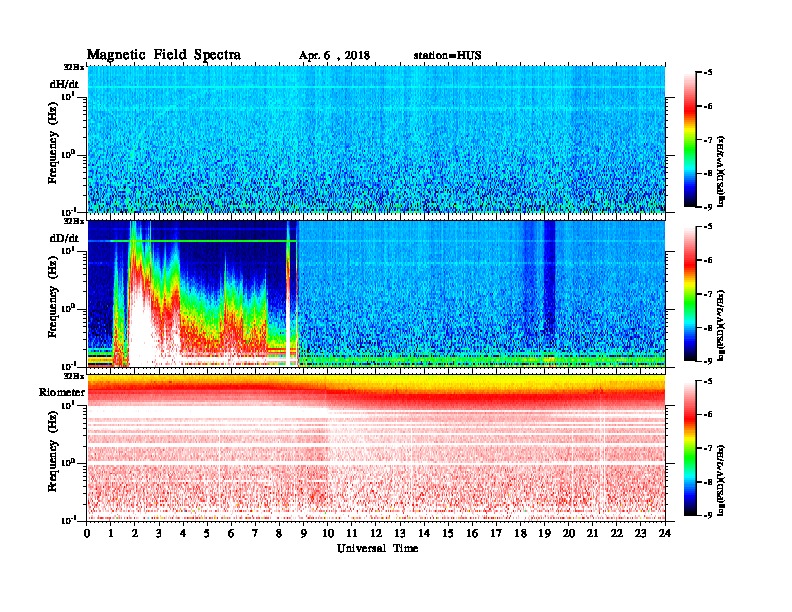Select hour "3" tick on Universal Time axis

pos(159,533)
